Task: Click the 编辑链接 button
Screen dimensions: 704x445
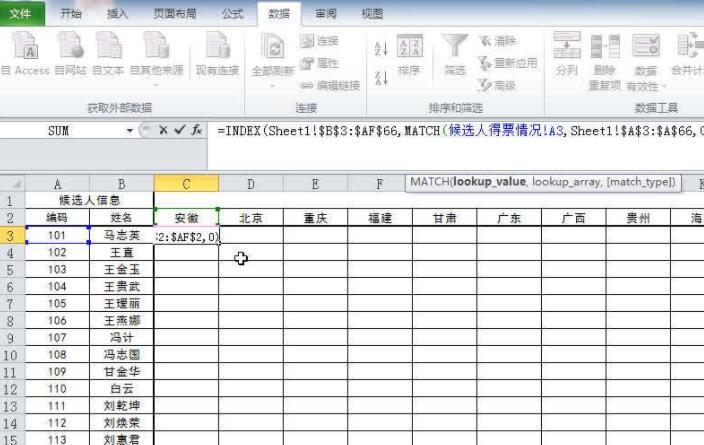Action: tap(330, 85)
